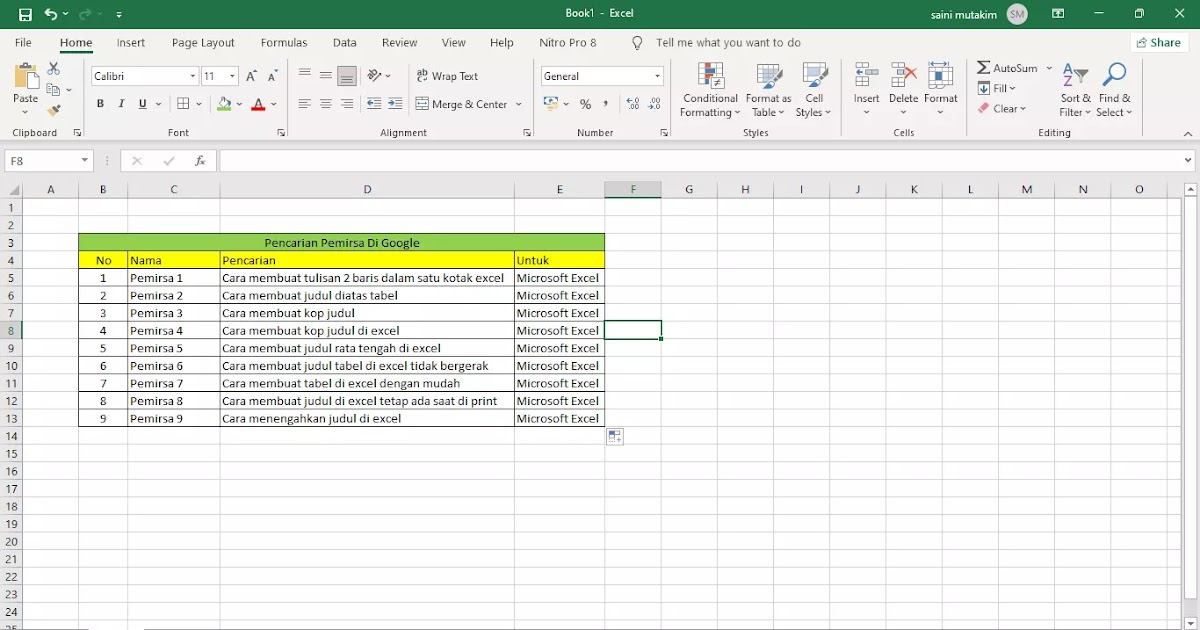Toggle Merge & Center

pos(462,104)
